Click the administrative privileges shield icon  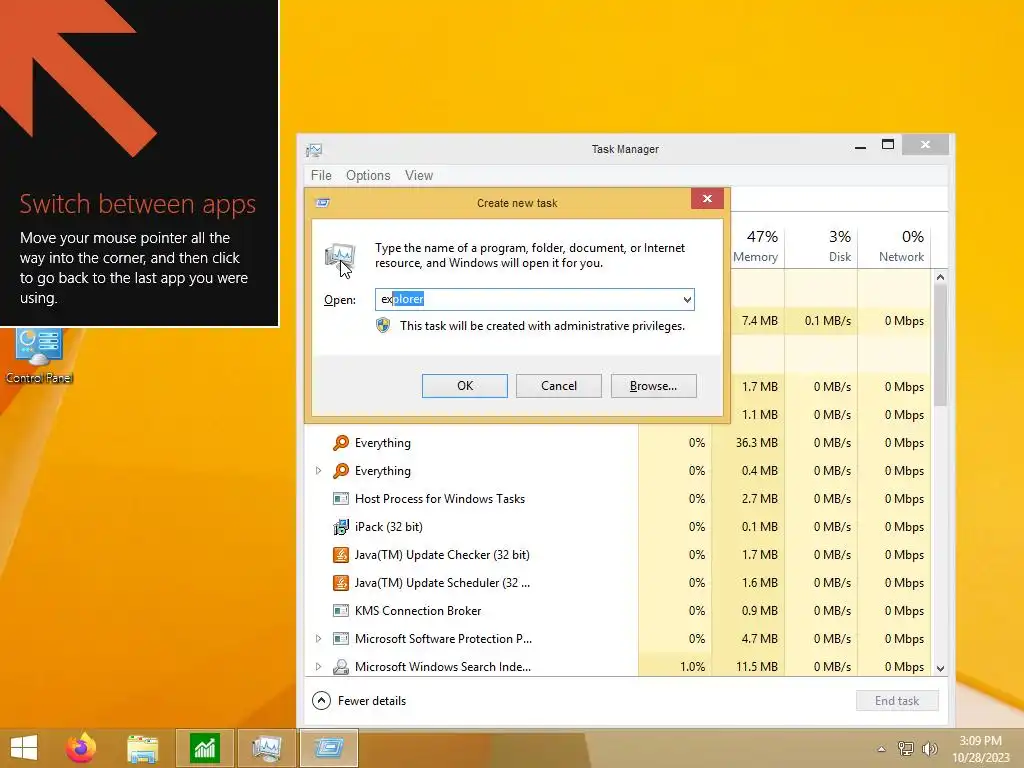click(x=383, y=325)
